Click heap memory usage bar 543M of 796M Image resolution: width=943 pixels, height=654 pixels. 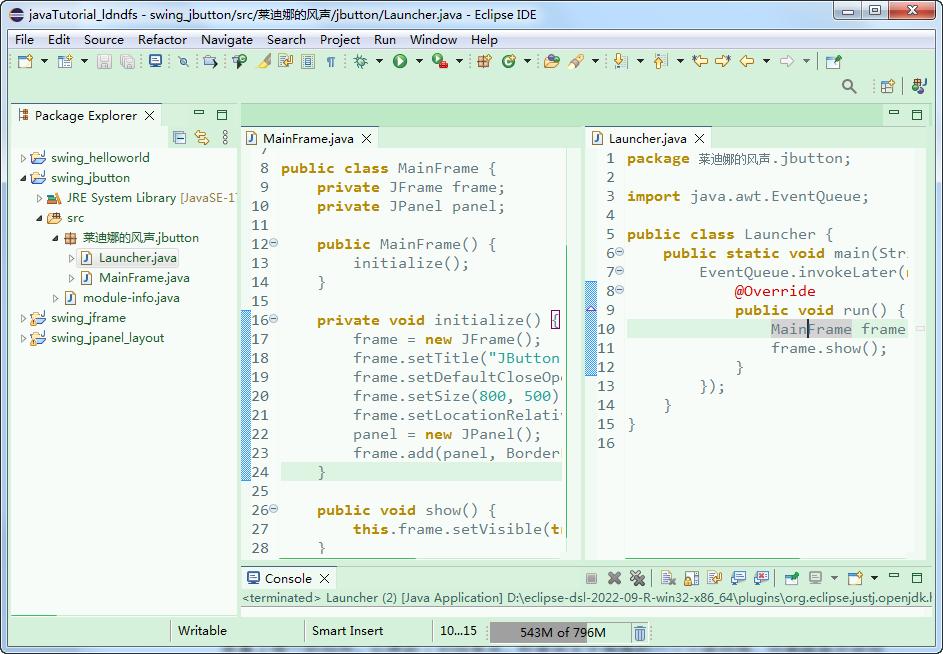(x=562, y=632)
